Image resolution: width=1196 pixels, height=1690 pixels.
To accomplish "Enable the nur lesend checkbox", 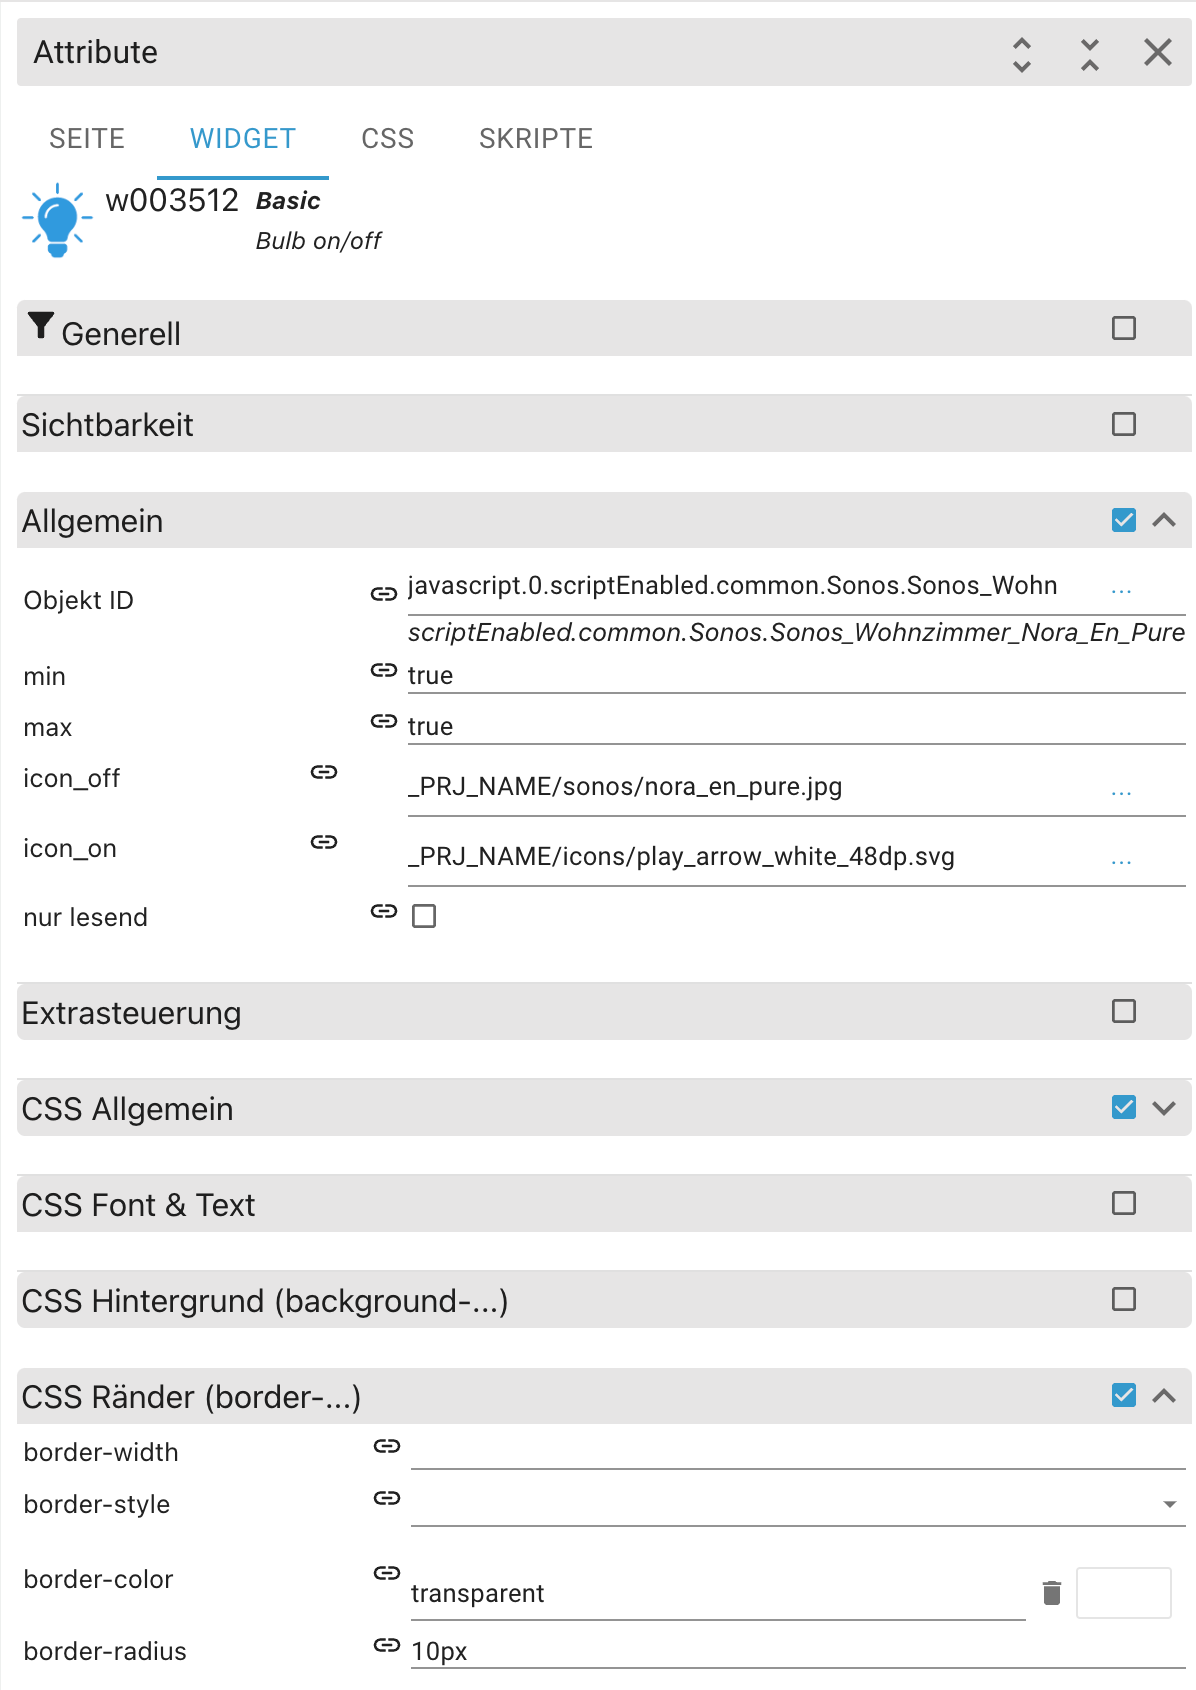I will (x=424, y=916).
